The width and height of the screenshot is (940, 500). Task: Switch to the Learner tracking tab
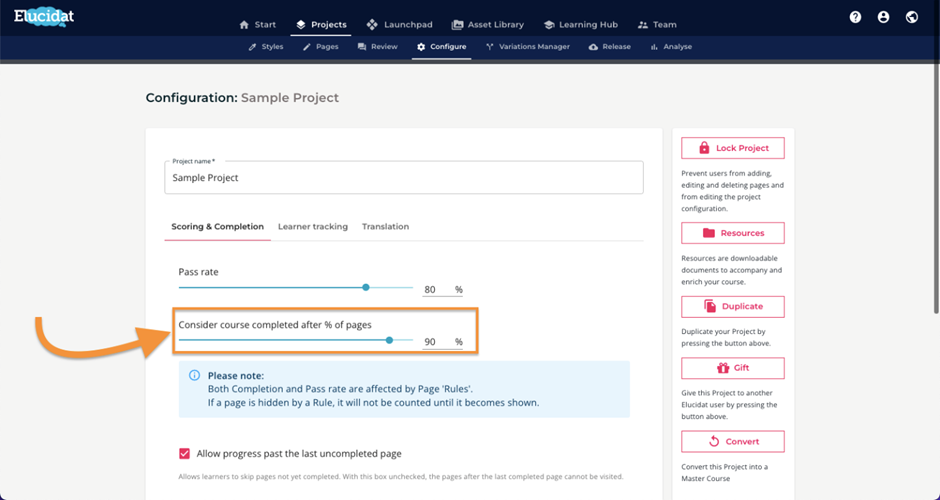[x=313, y=227]
